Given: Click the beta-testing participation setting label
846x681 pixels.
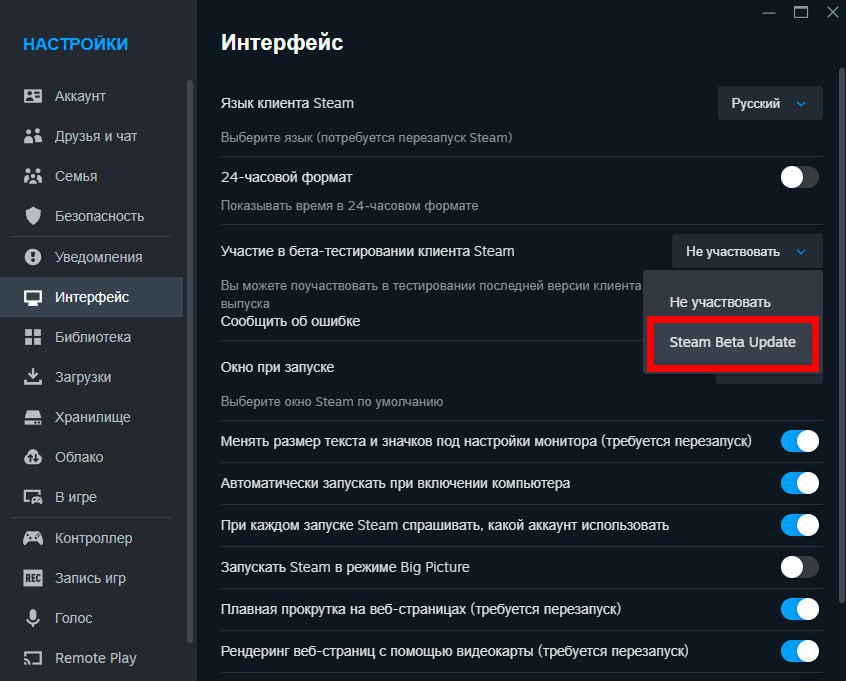Looking at the screenshot, I should click(x=367, y=251).
